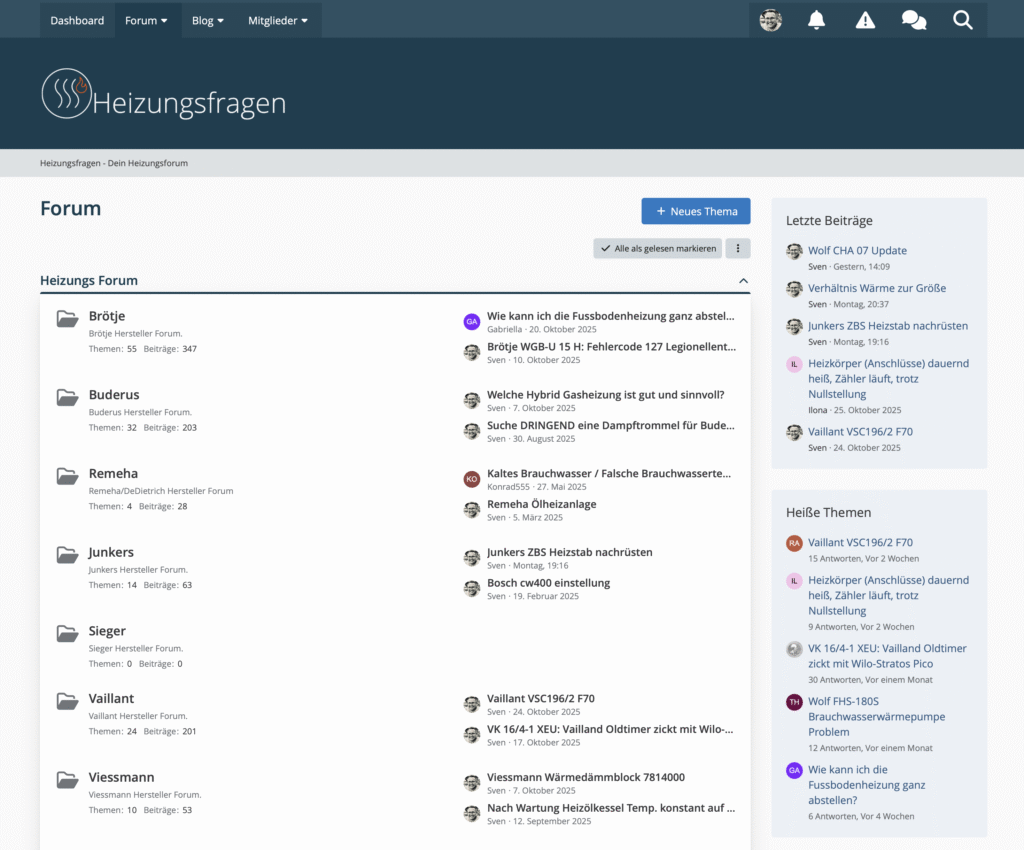This screenshot has width=1024, height=850.
Task: Open the notifications bell icon
Action: click(817, 20)
